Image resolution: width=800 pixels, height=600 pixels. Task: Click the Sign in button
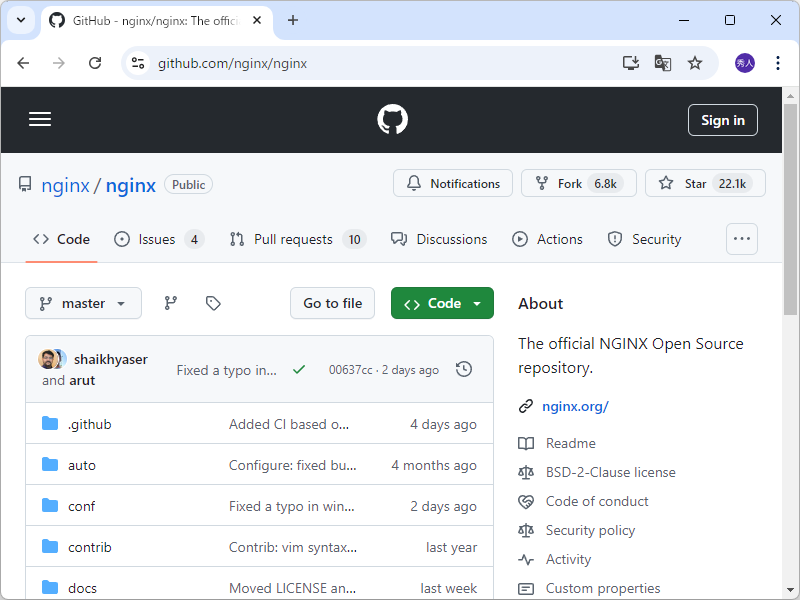[x=722, y=119]
